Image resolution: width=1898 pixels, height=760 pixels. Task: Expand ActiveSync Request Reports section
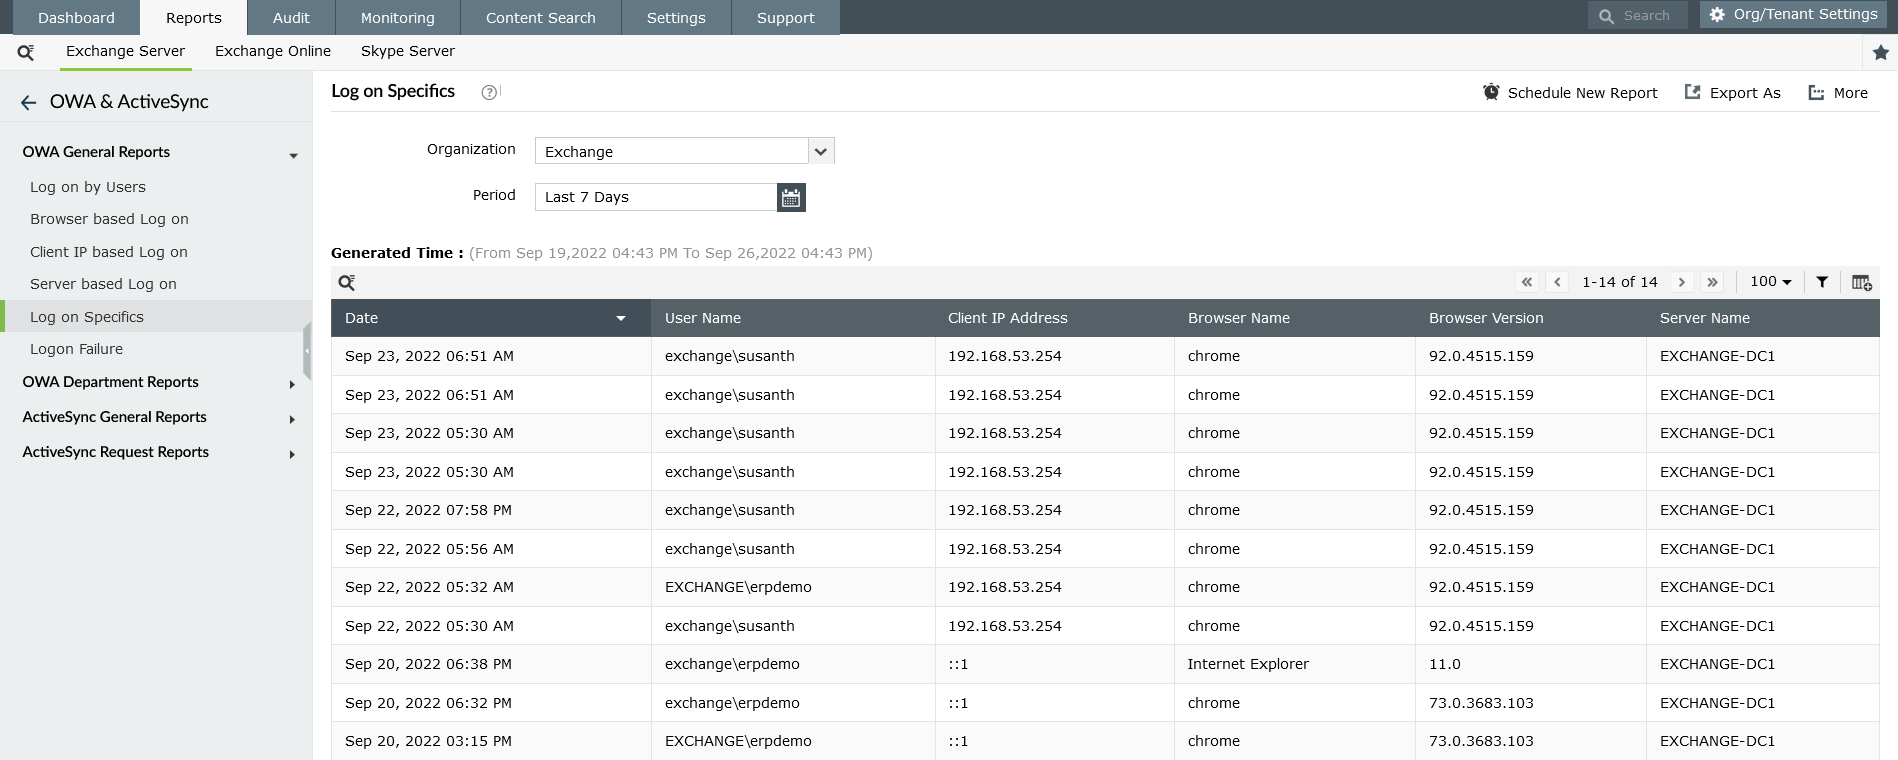click(292, 455)
